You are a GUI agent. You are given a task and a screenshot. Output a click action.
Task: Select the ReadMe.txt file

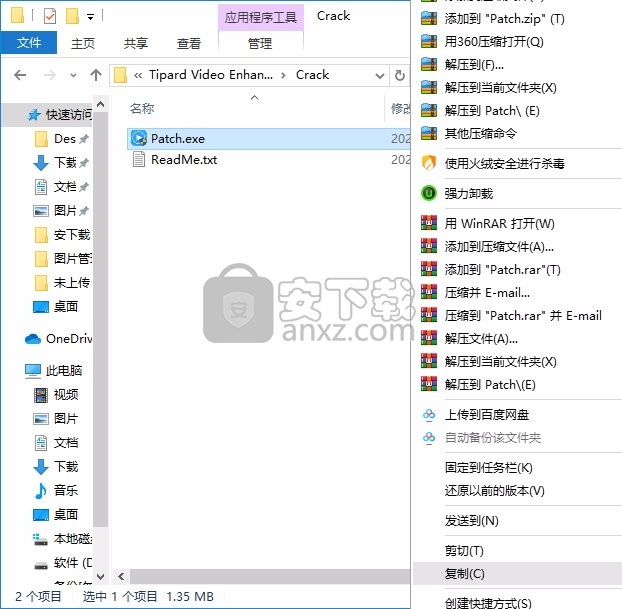268,159
